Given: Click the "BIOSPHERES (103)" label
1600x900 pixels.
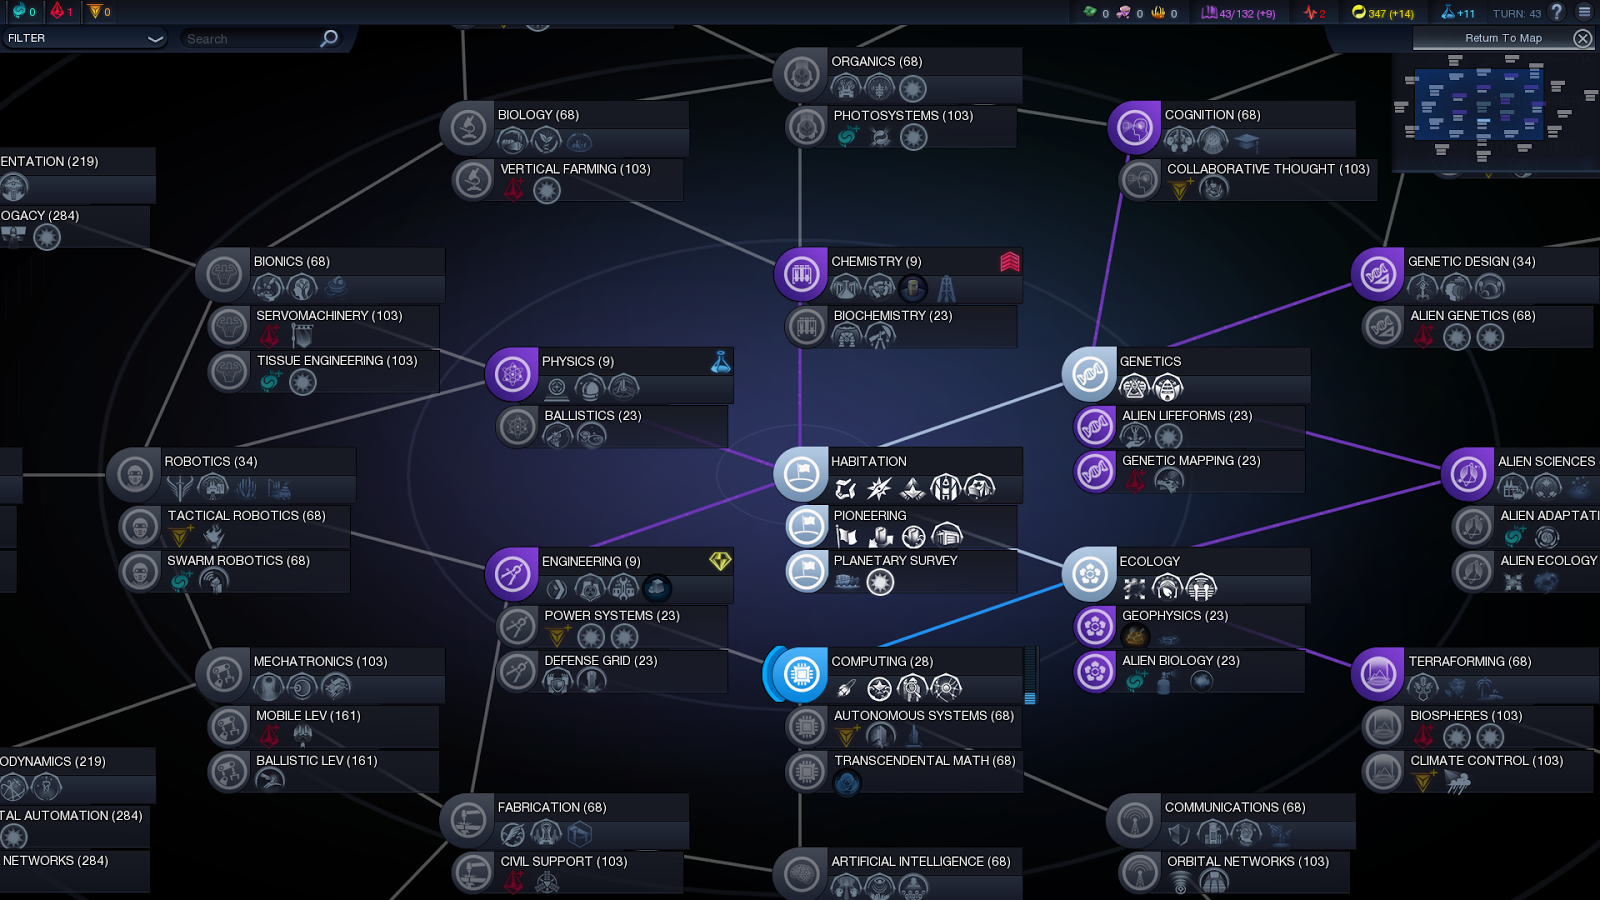Looking at the screenshot, I should click(x=1466, y=716).
